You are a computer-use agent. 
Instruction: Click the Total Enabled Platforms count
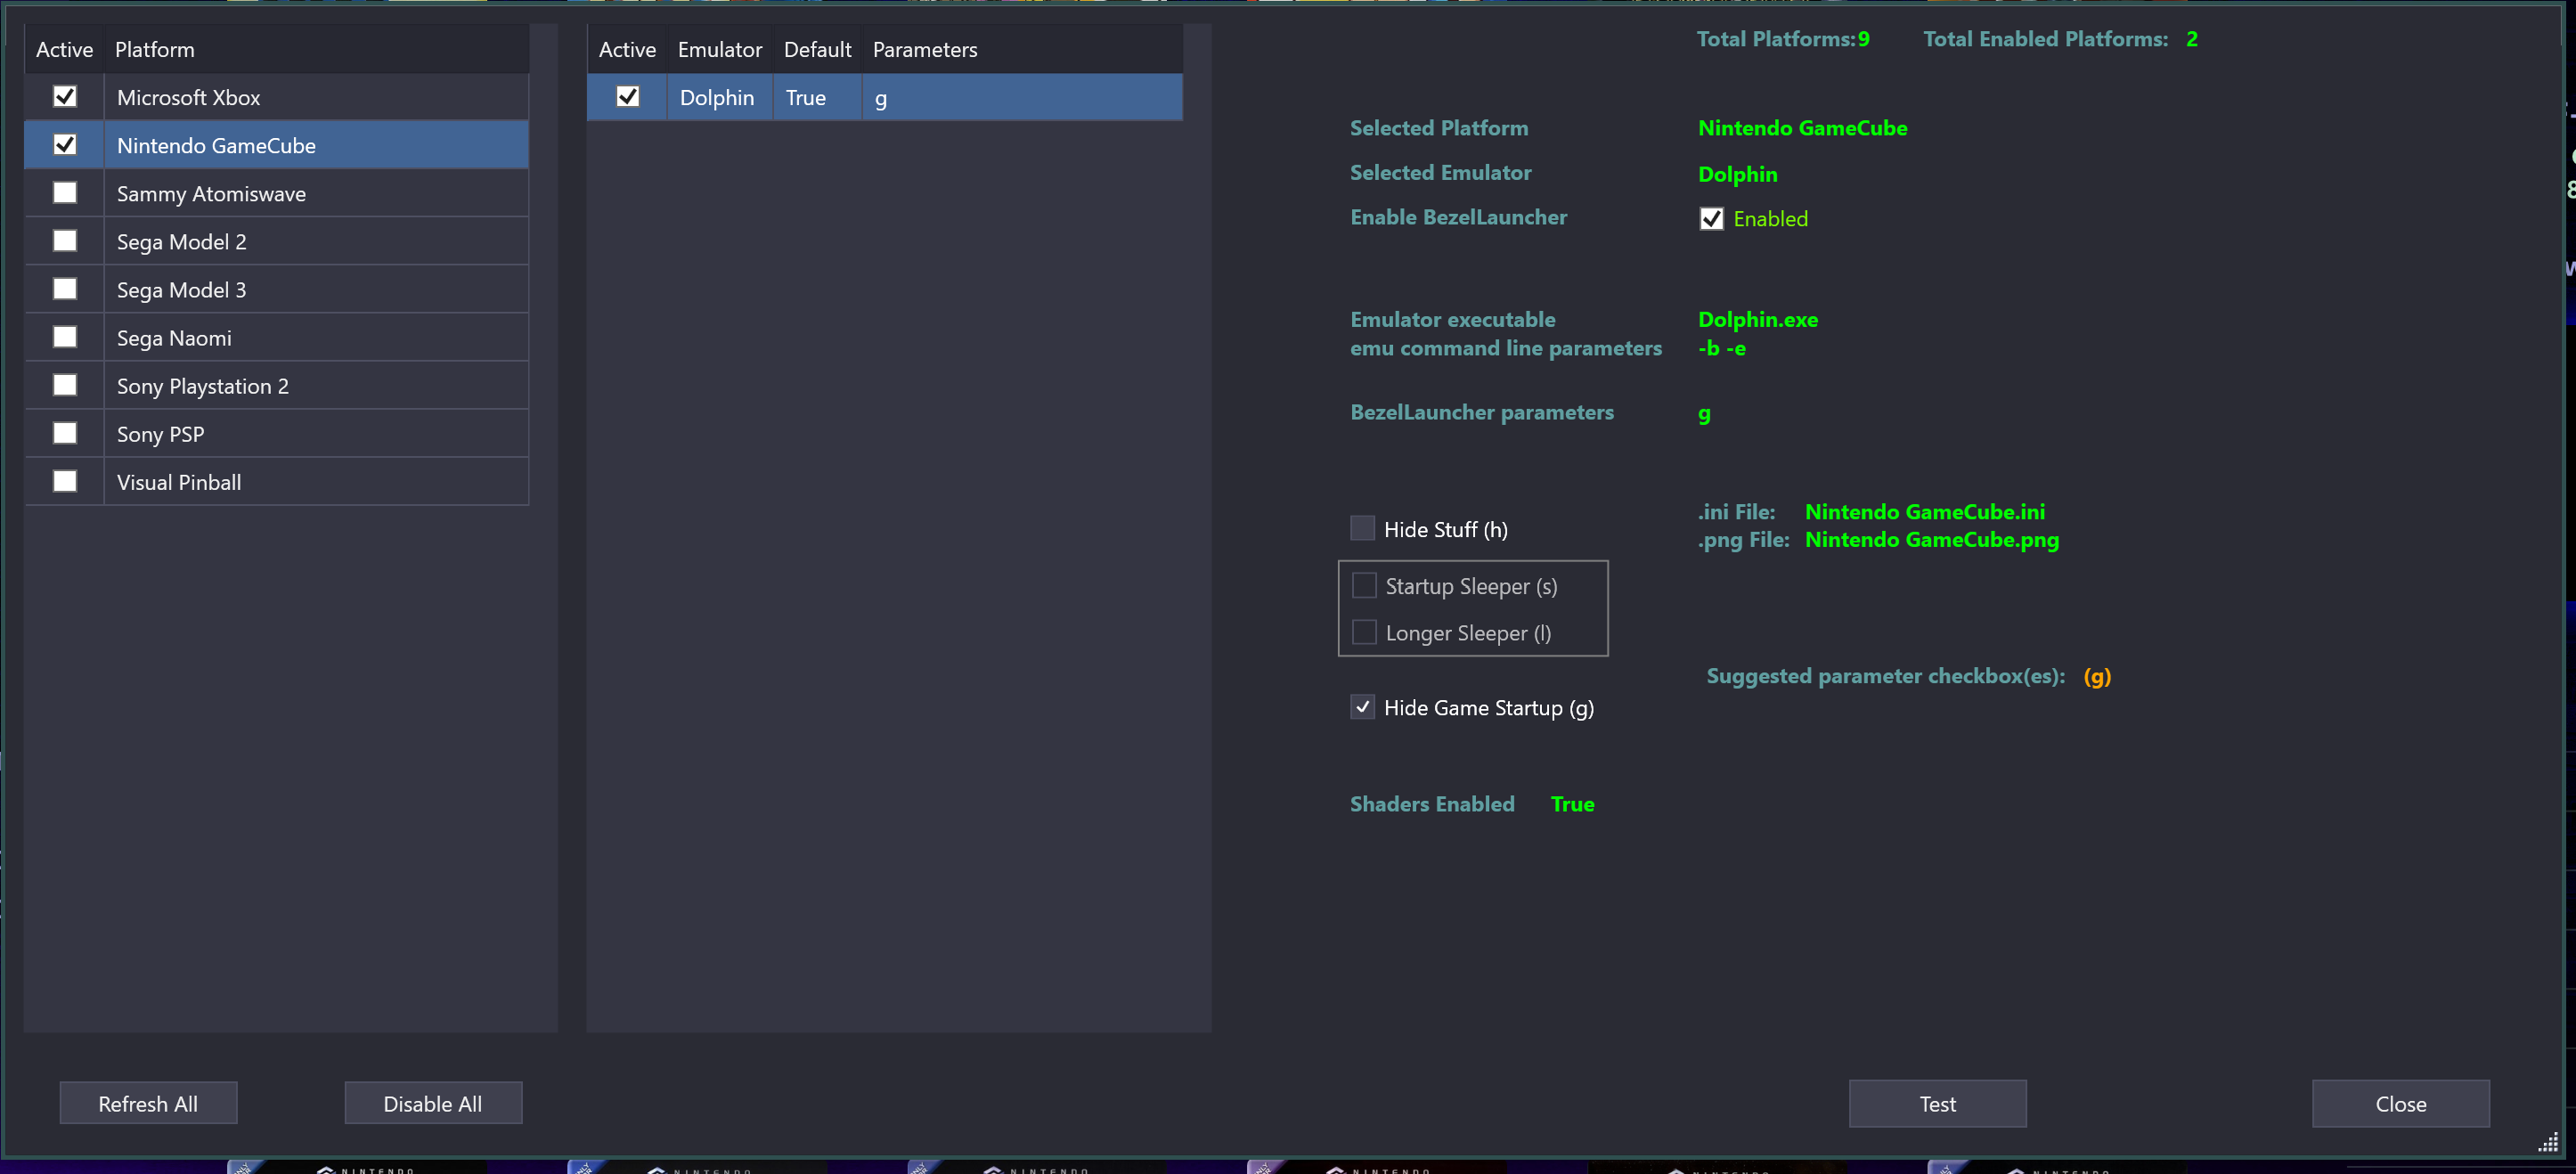click(2191, 39)
